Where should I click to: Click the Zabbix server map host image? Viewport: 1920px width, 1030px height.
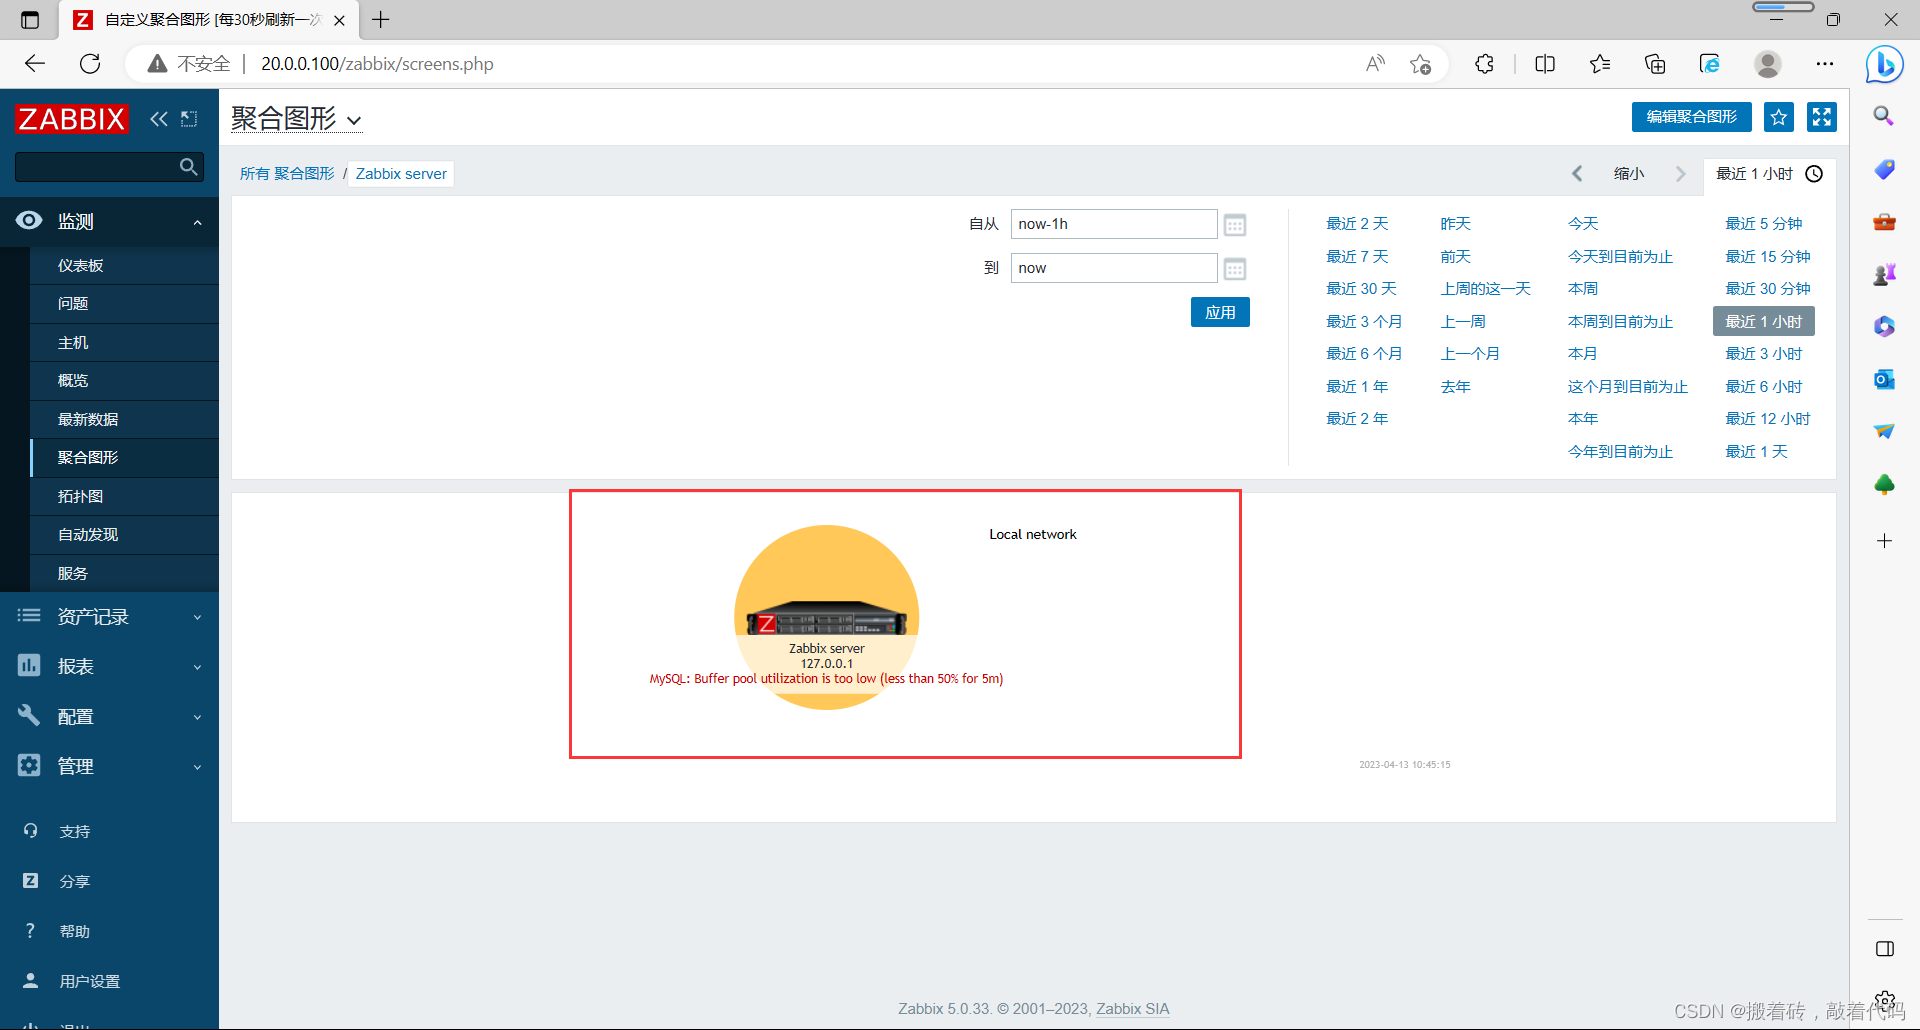827,617
